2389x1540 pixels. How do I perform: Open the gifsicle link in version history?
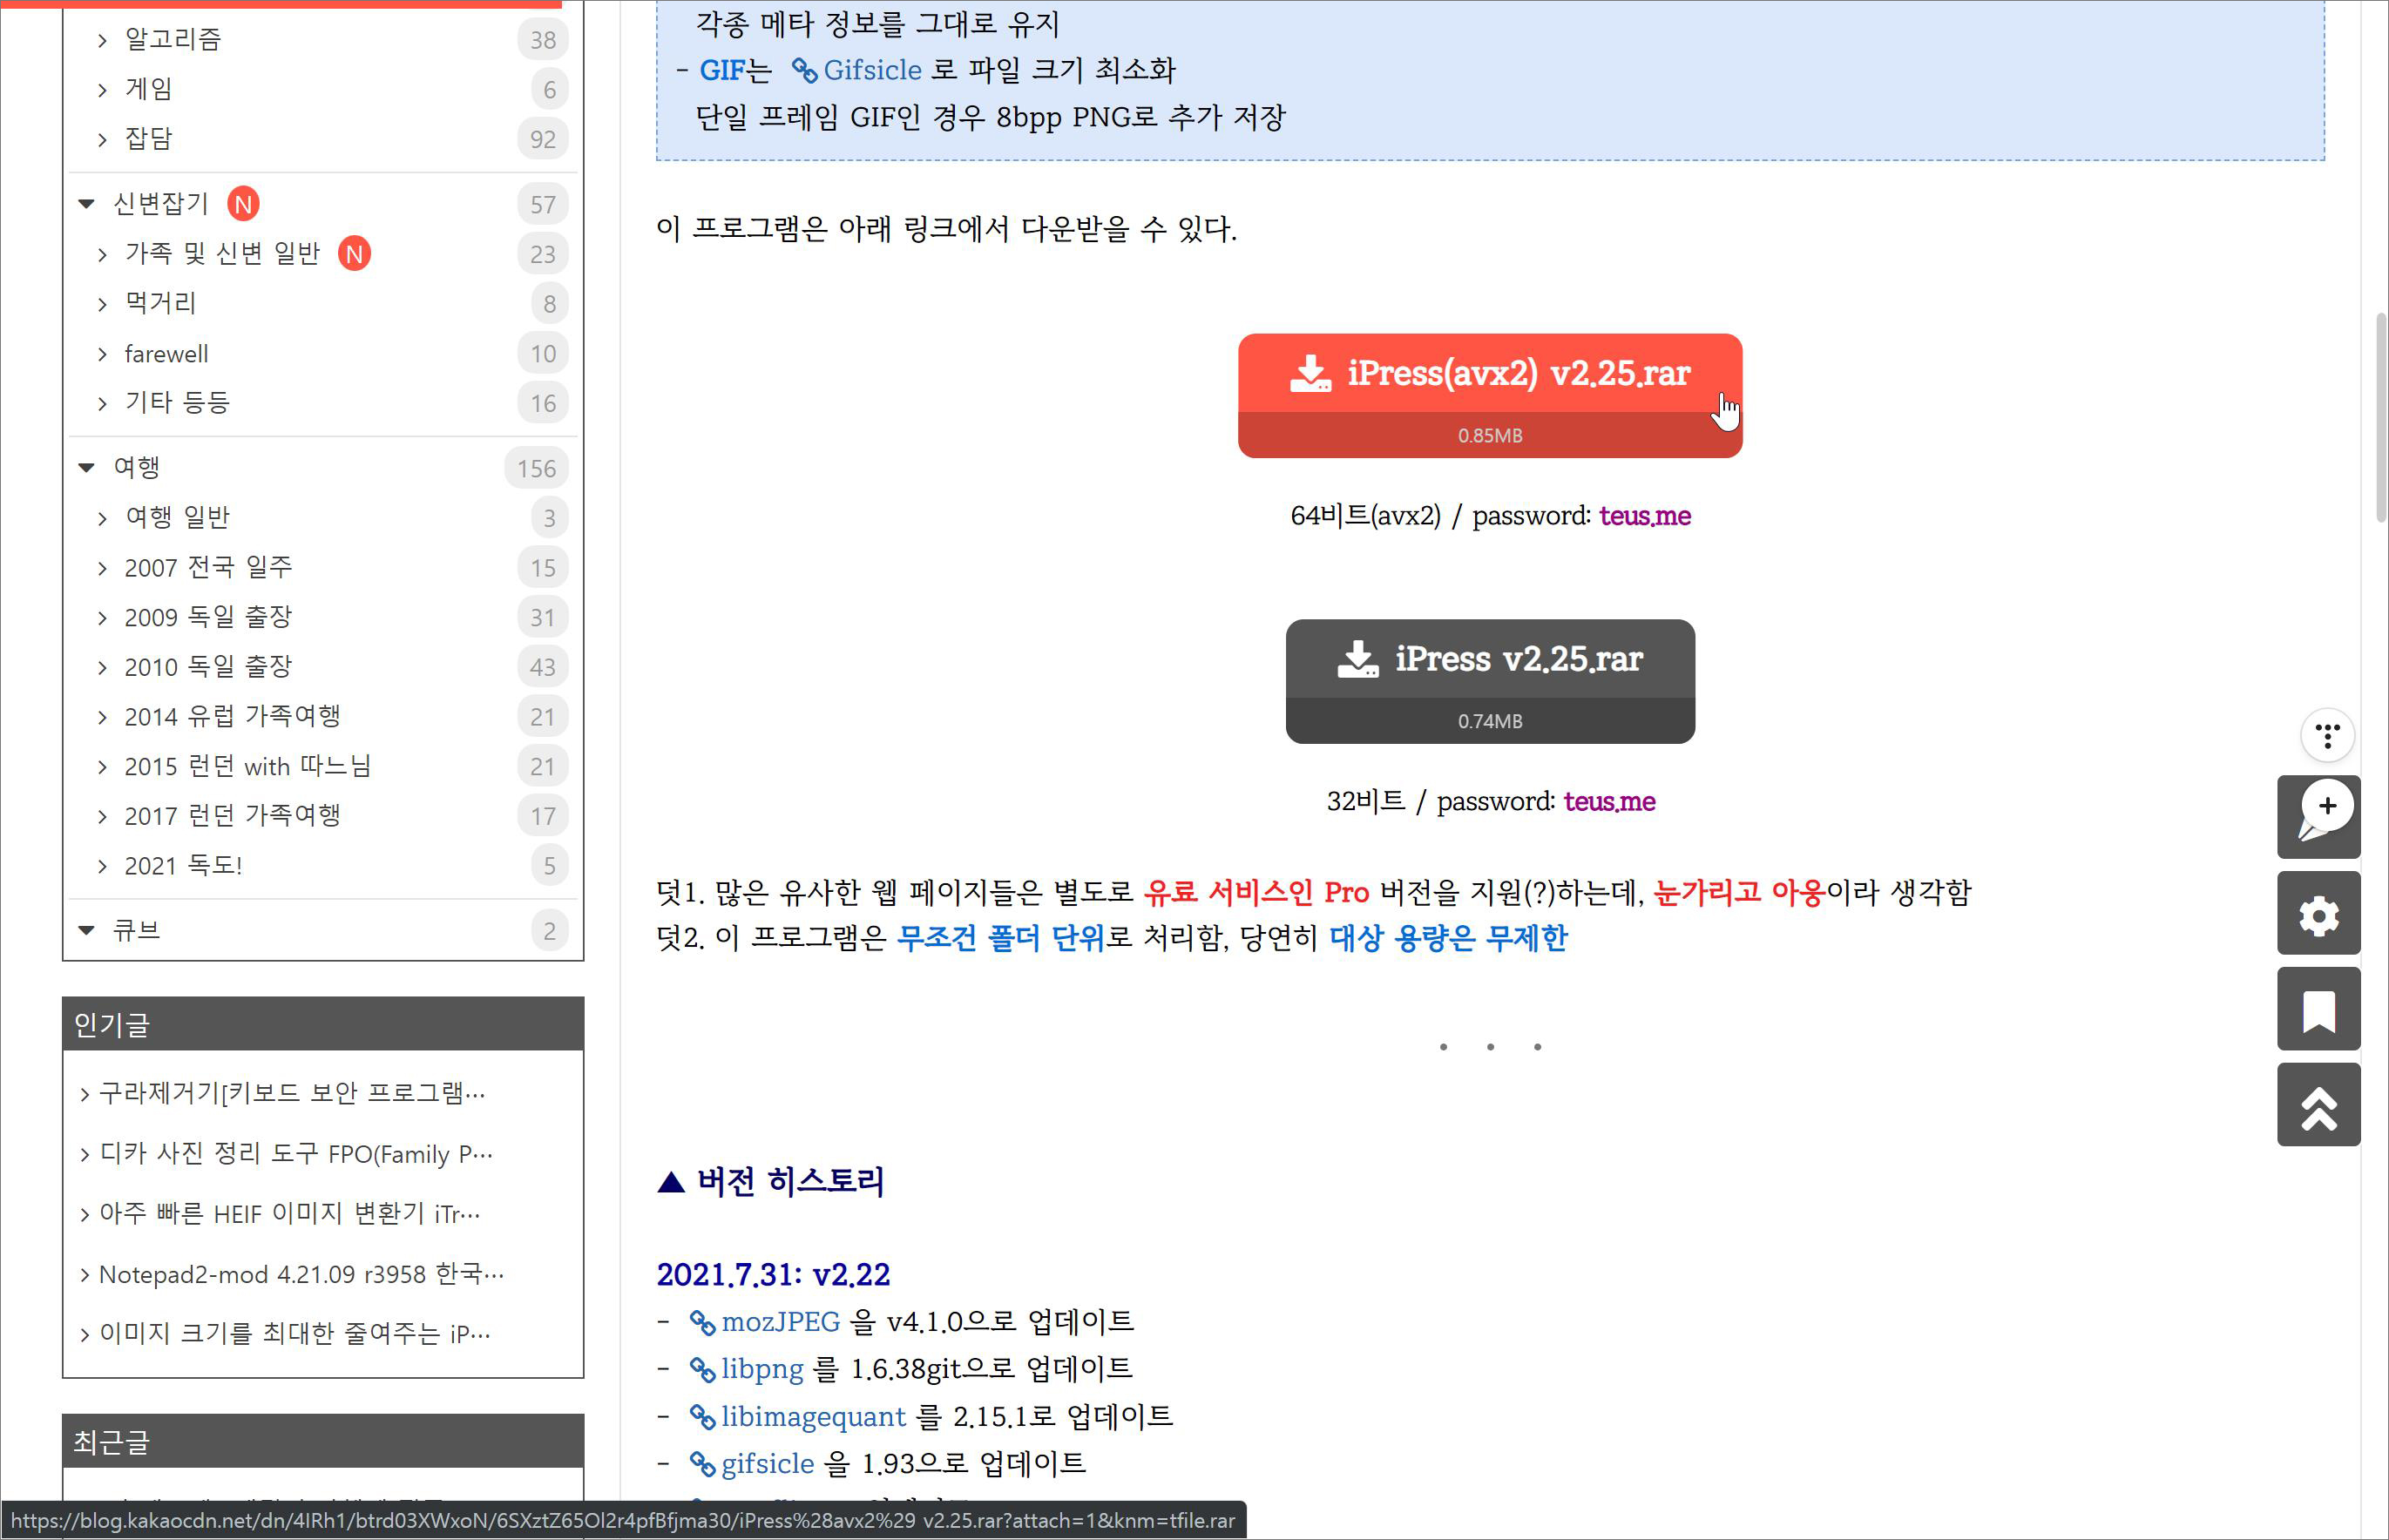[x=767, y=1464]
